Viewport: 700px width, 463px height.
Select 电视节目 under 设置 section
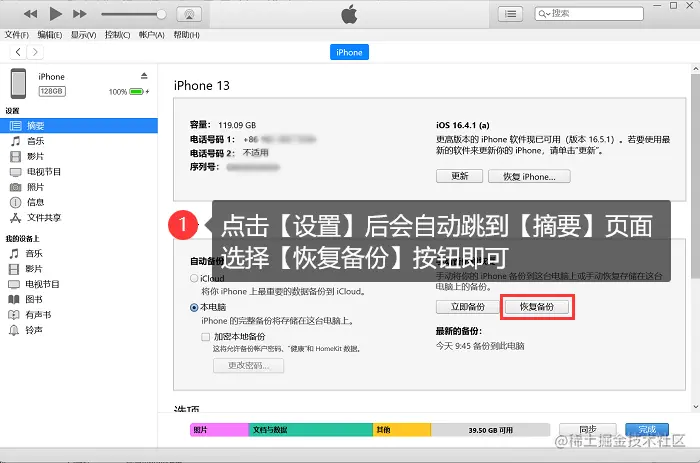click(79, 171)
